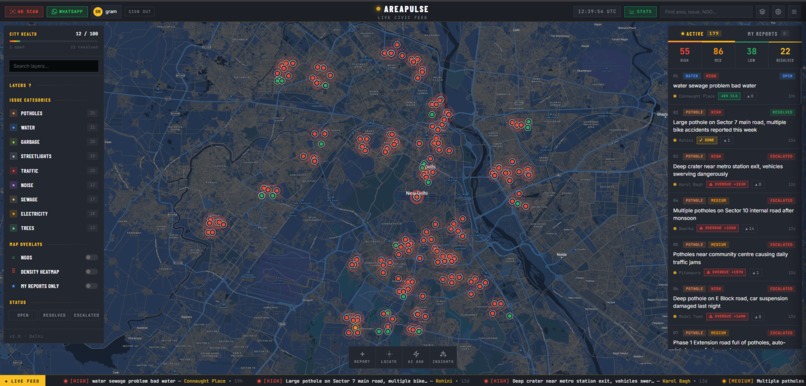Enable the My Reports Only switch
The height and width of the screenshot is (386, 806).
91,286
